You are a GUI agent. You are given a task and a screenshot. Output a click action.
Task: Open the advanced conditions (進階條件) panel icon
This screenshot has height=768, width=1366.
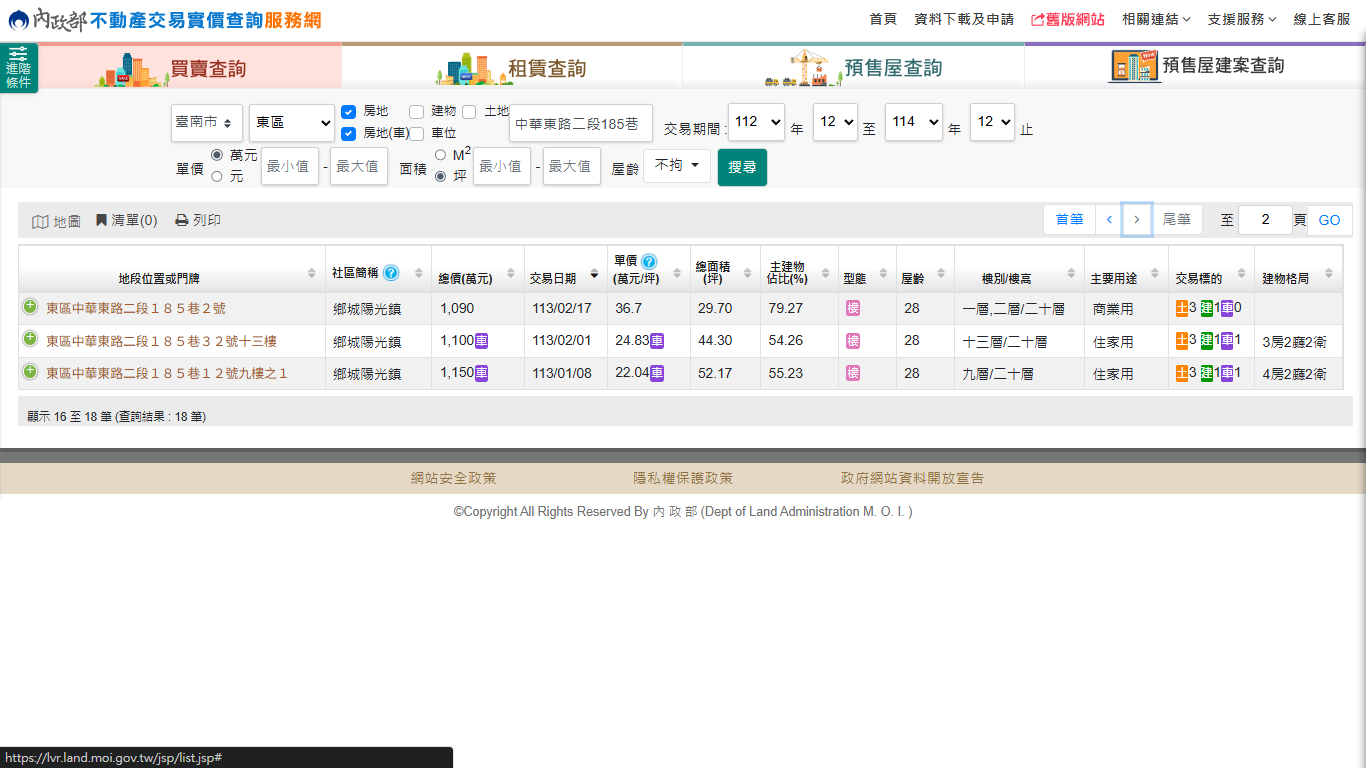(18, 67)
